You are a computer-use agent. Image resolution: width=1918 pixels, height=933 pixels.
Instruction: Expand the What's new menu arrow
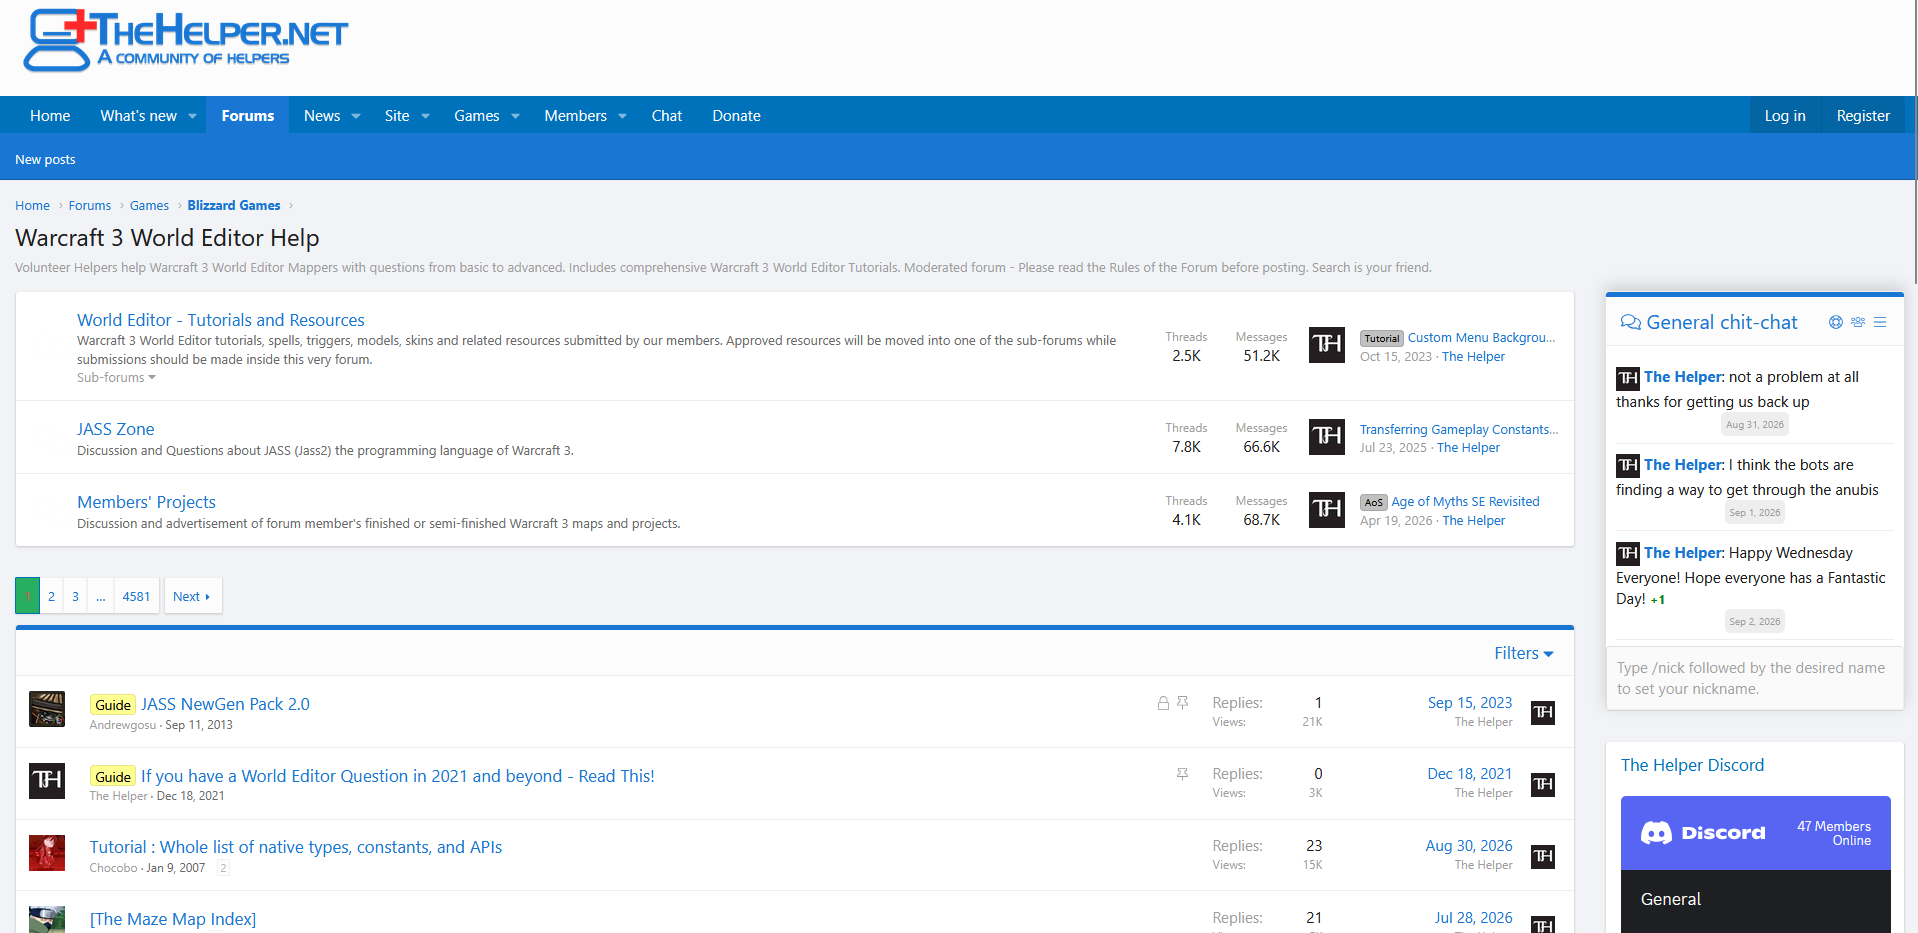pos(193,116)
